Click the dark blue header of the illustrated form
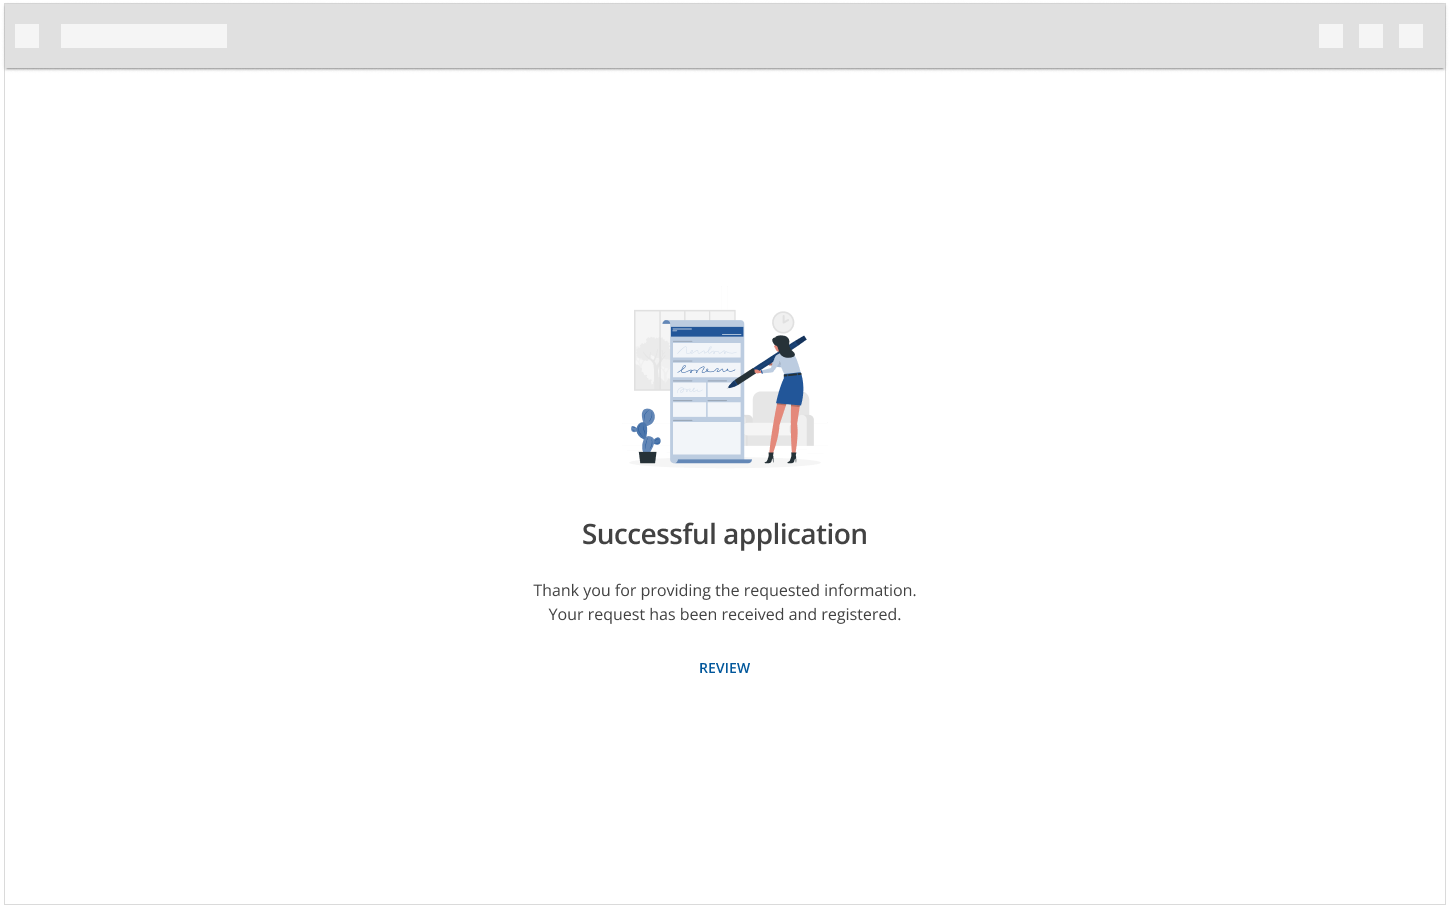Screen dimensions: 1450x905 click(x=707, y=331)
